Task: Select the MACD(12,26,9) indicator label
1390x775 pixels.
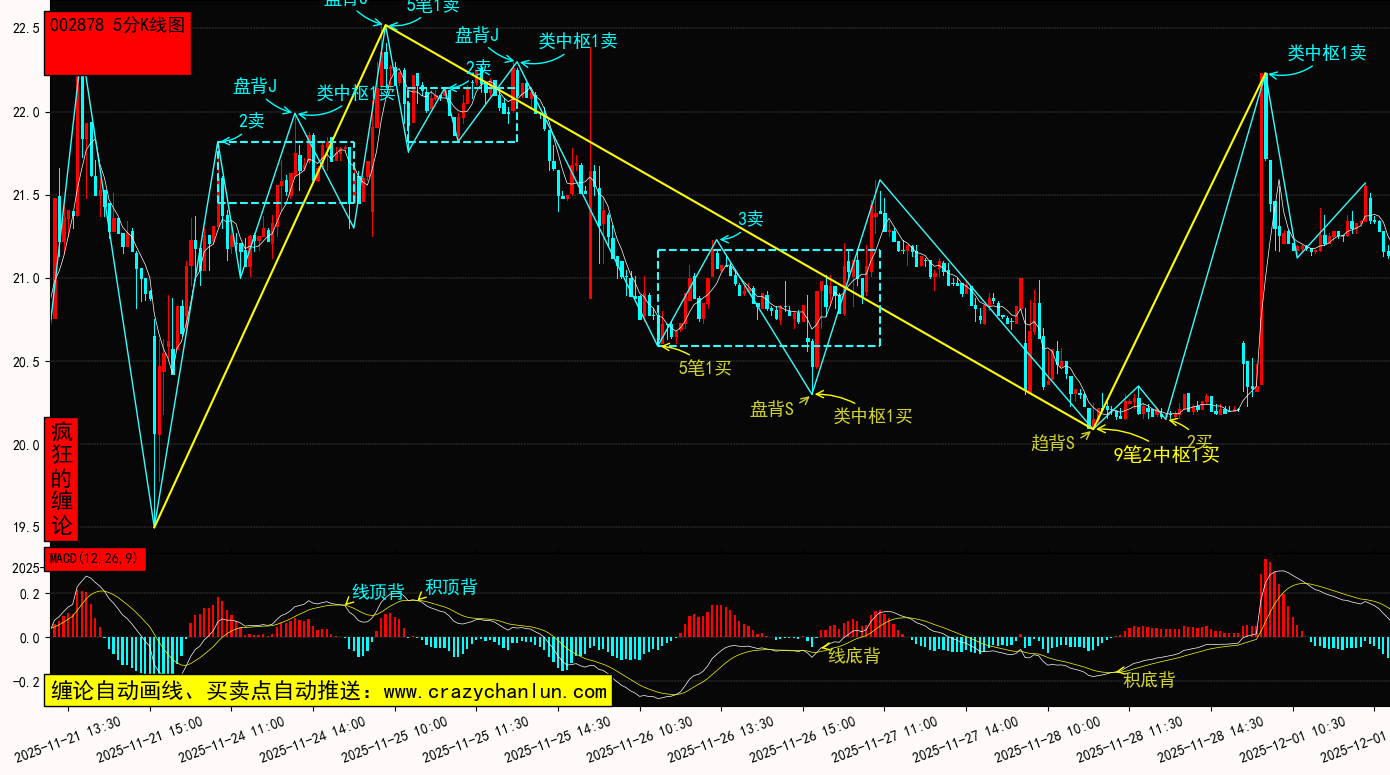Action: click(95, 558)
